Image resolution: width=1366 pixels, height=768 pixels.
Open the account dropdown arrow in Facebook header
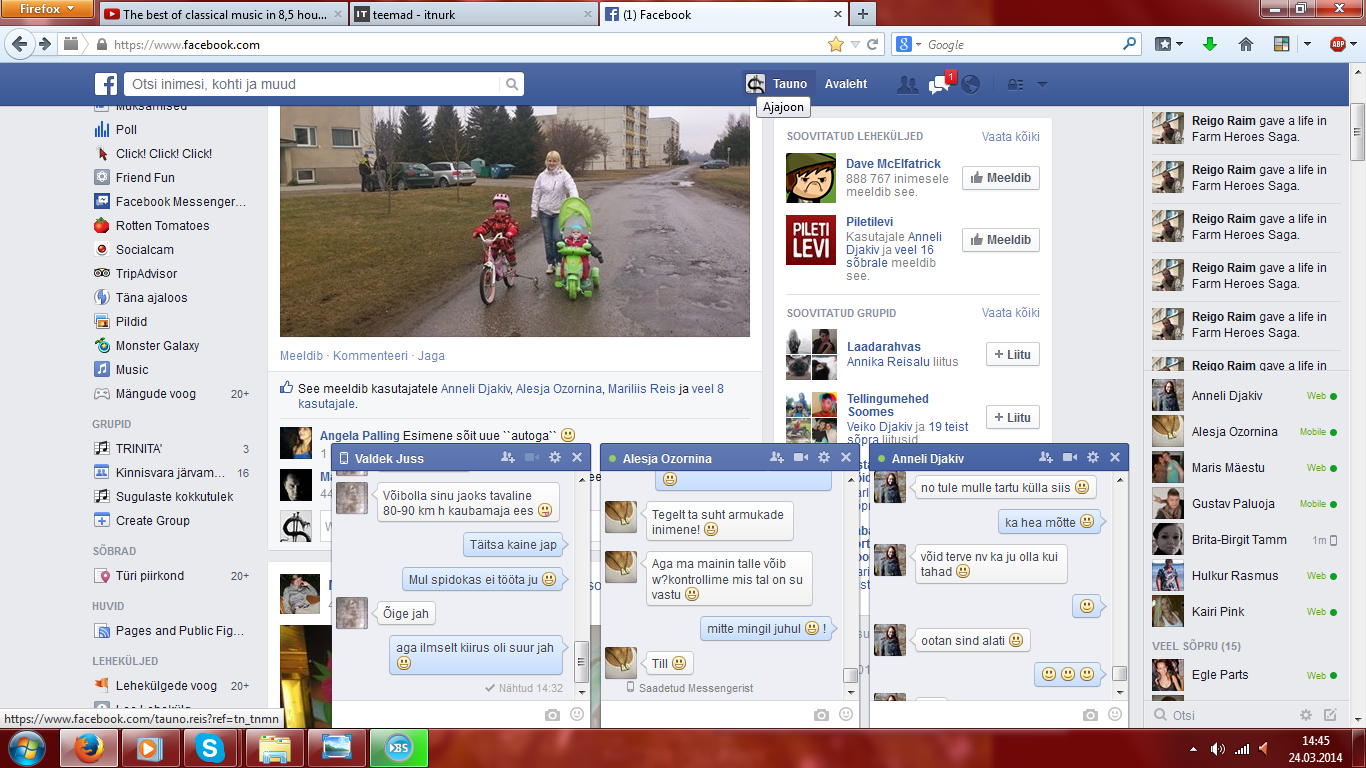[x=1043, y=85]
